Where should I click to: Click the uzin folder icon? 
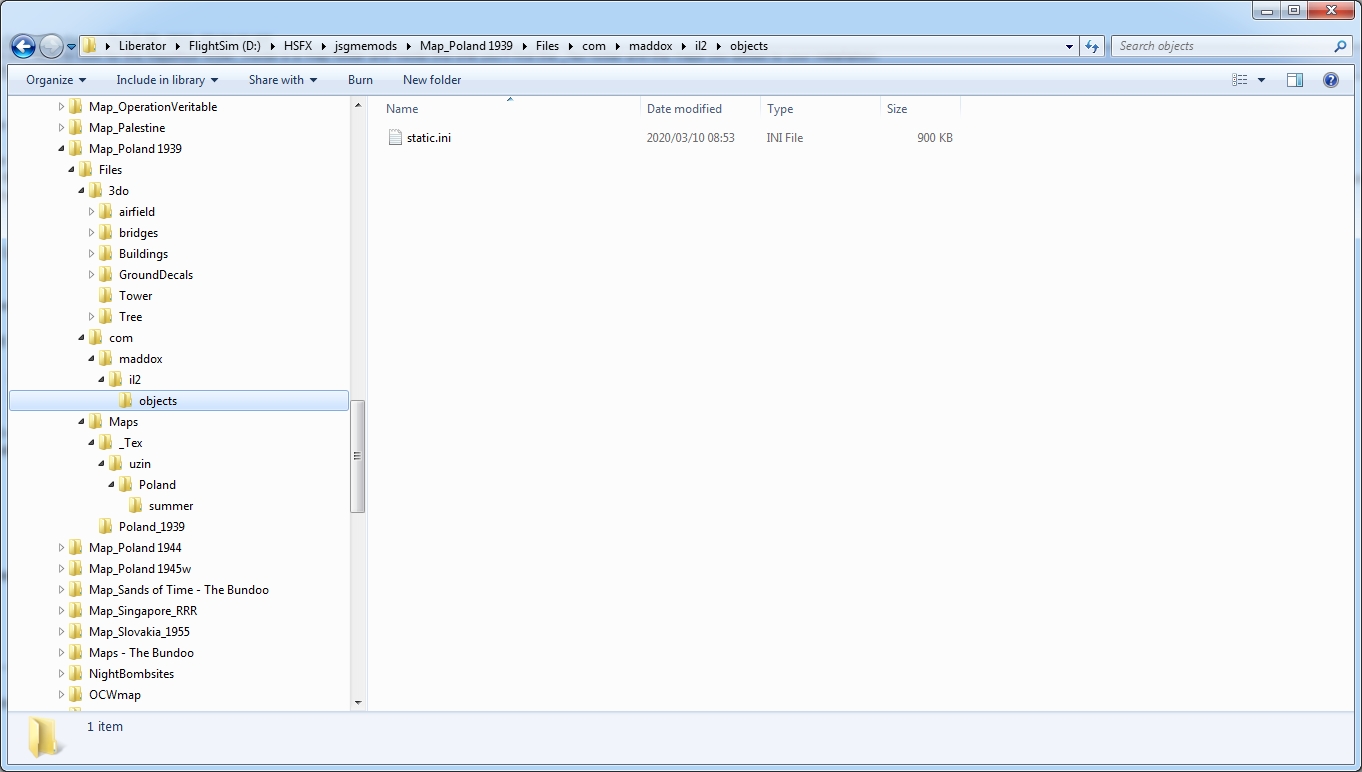click(x=115, y=464)
